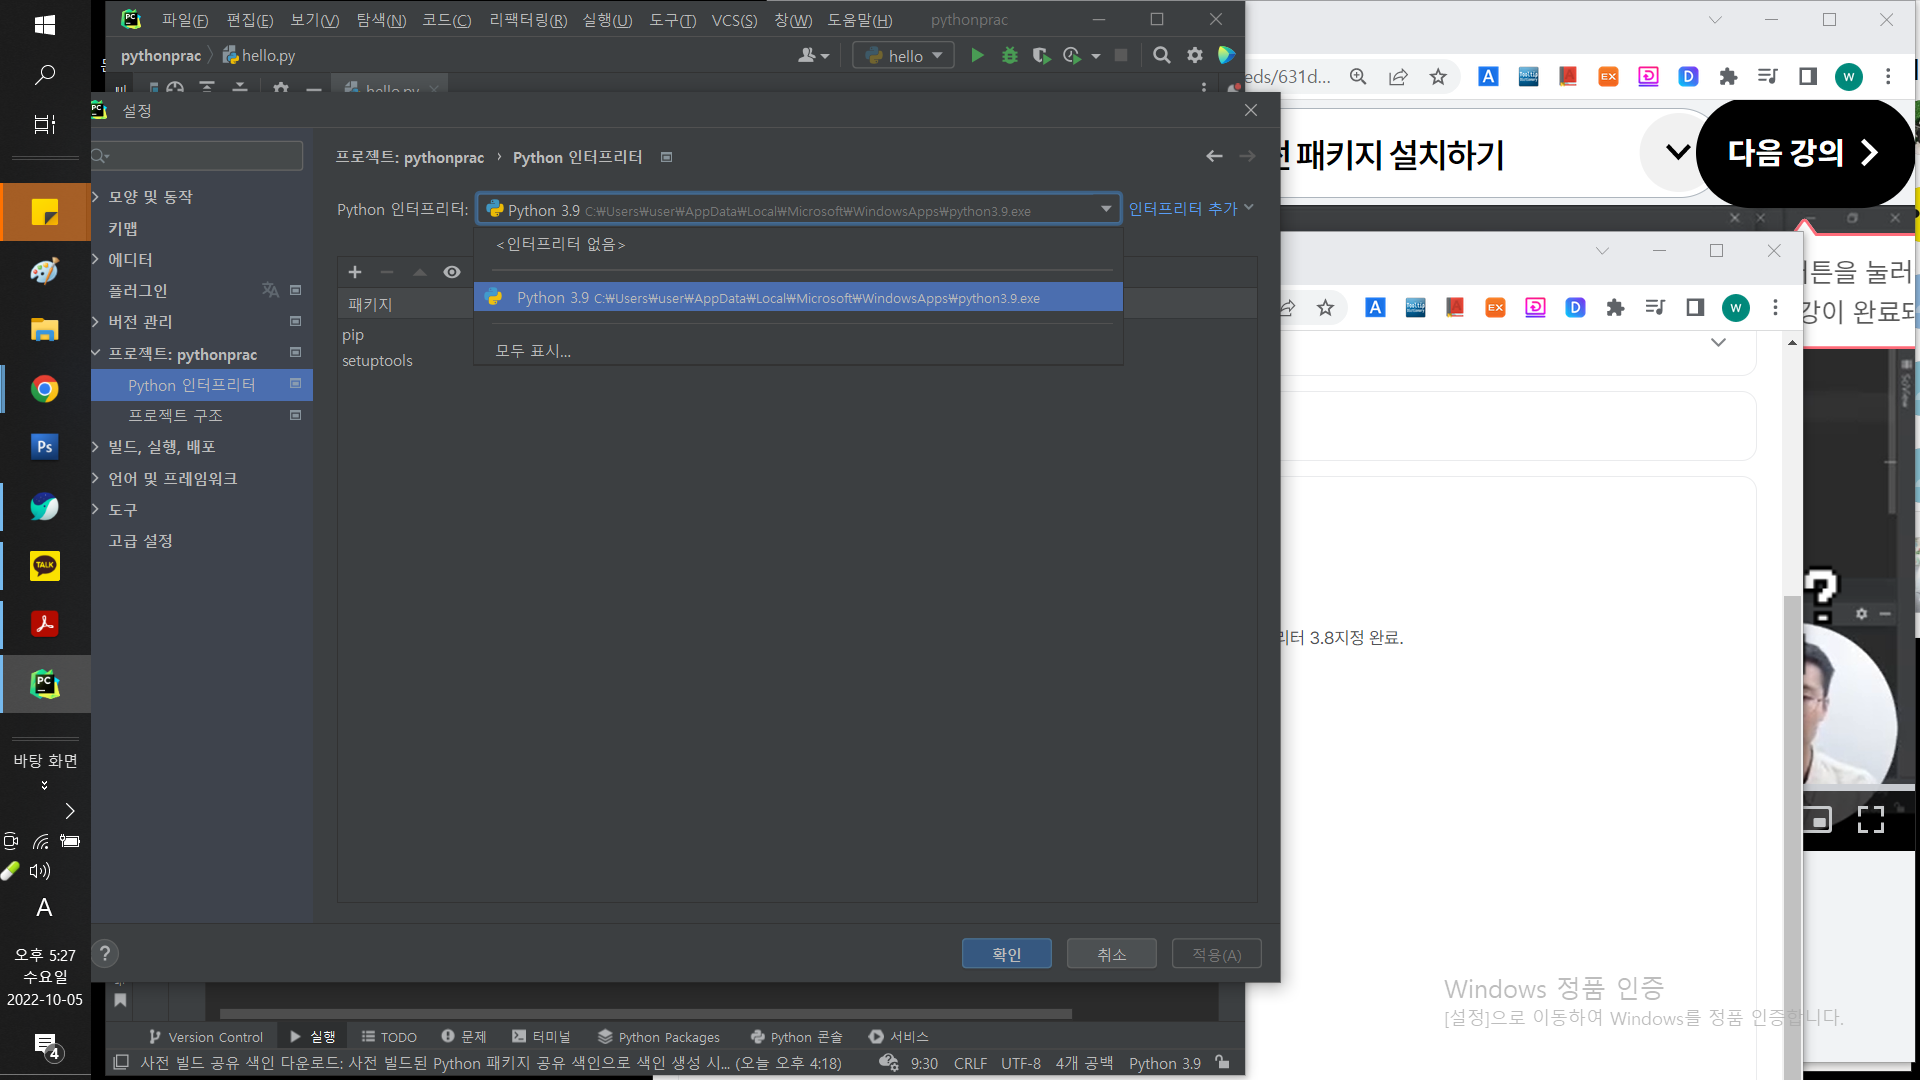This screenshot has width=1920, height=1080.
Task: Expand 빌드, 실행, 배포 category
Action: pos(96,447)
